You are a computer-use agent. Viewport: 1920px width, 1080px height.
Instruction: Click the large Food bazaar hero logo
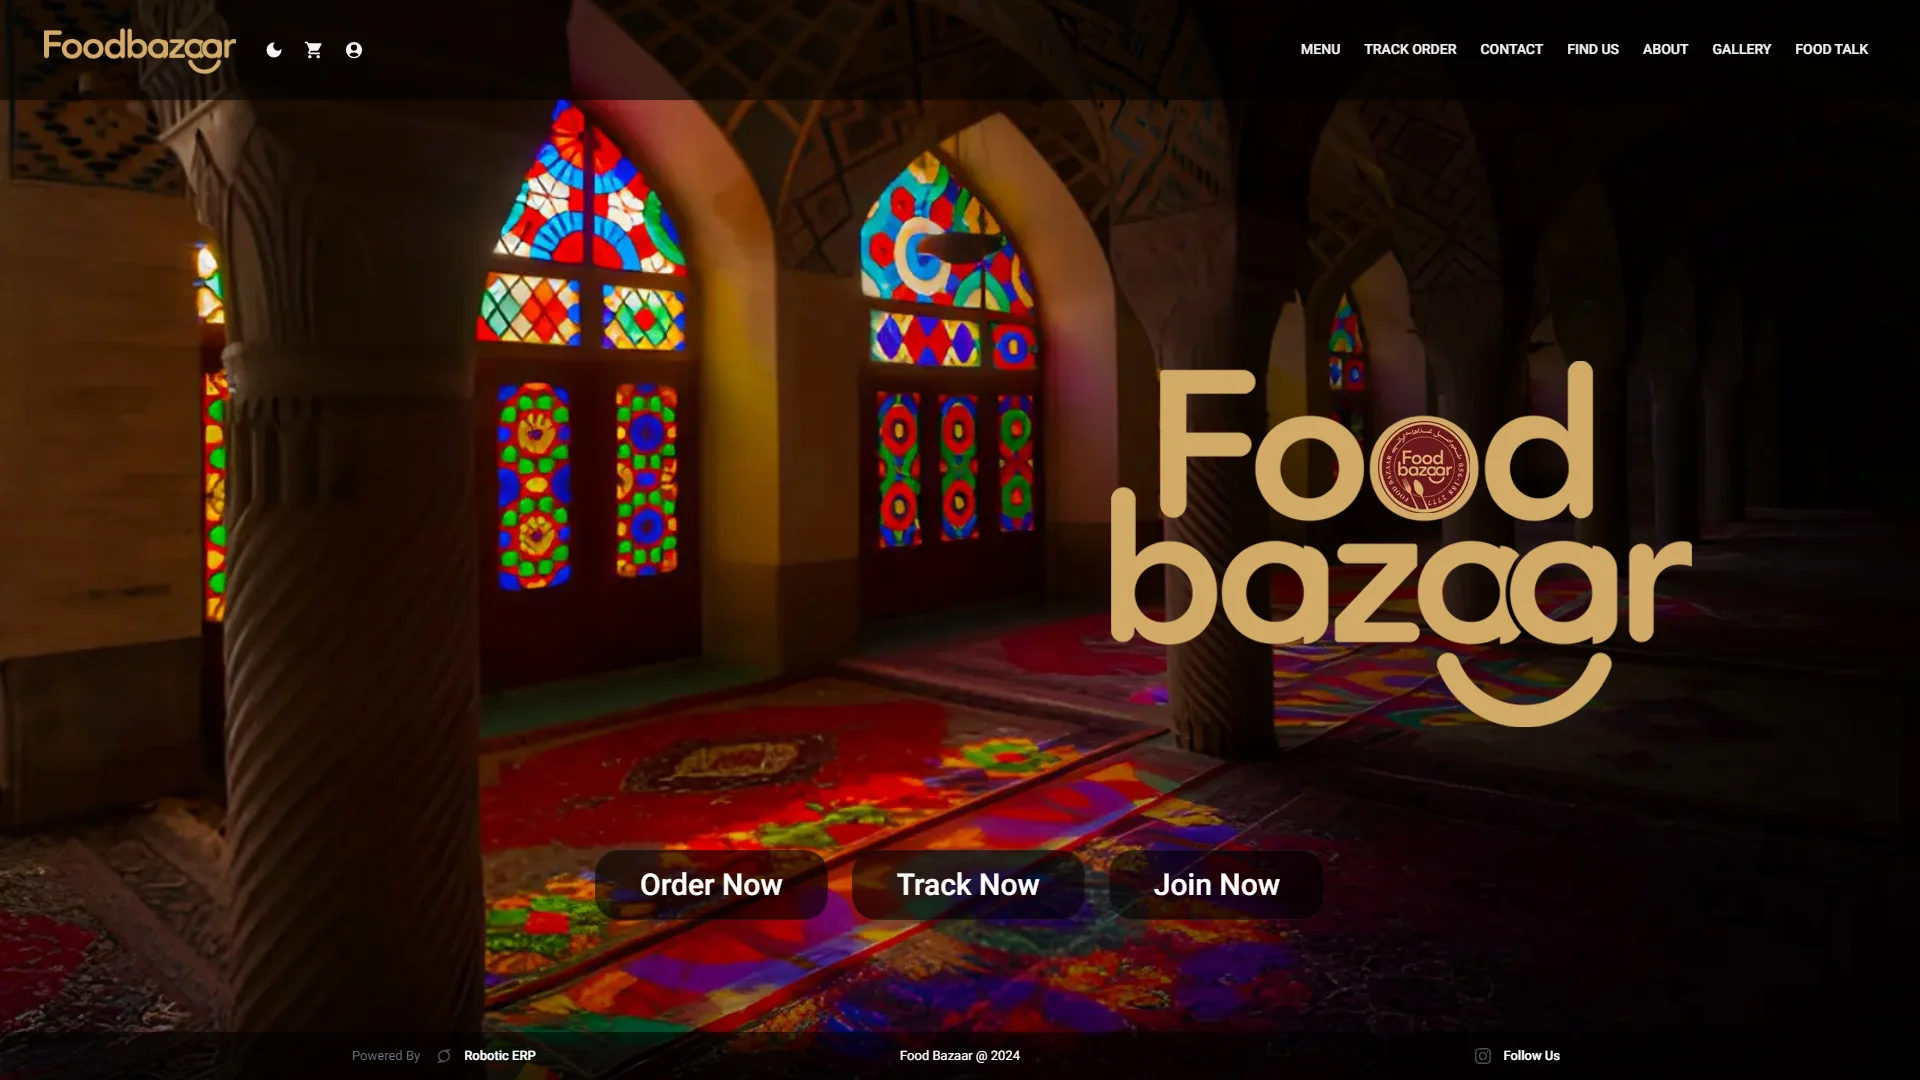[x=1401, y=544]
